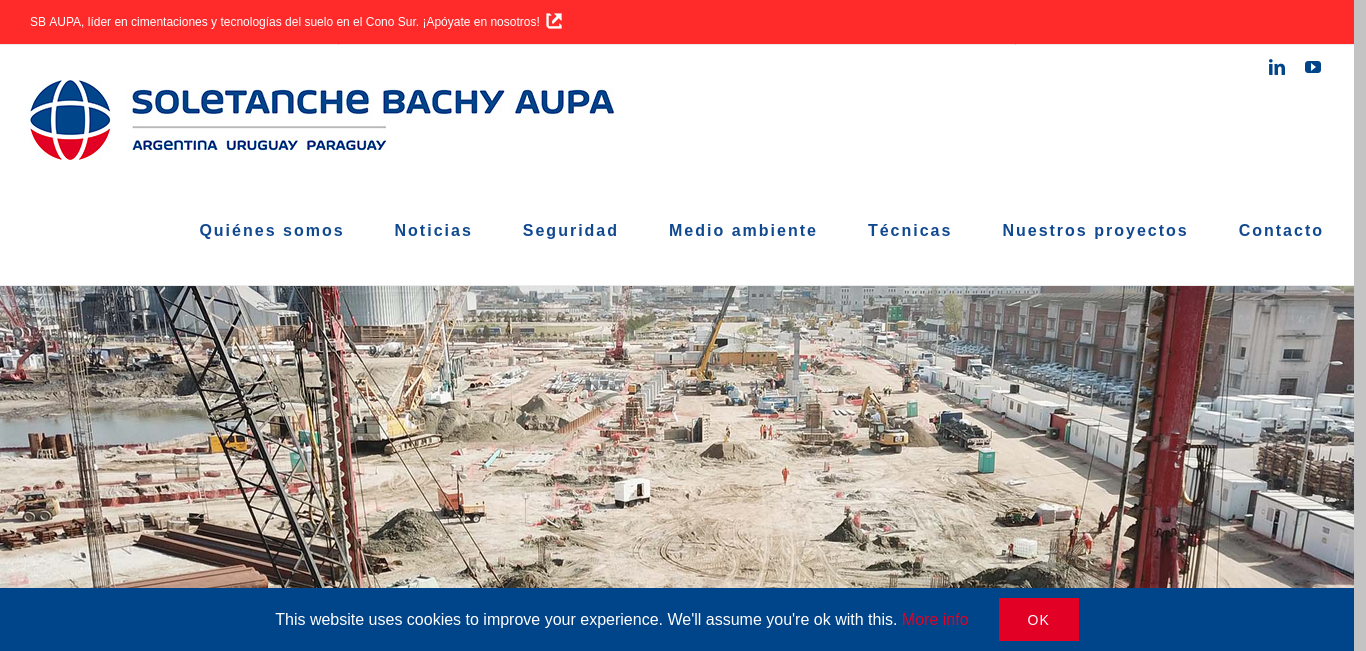Click the page vertical scrollbar
This screenshot has width=1366, height=651.
(x=1360, y=325)
